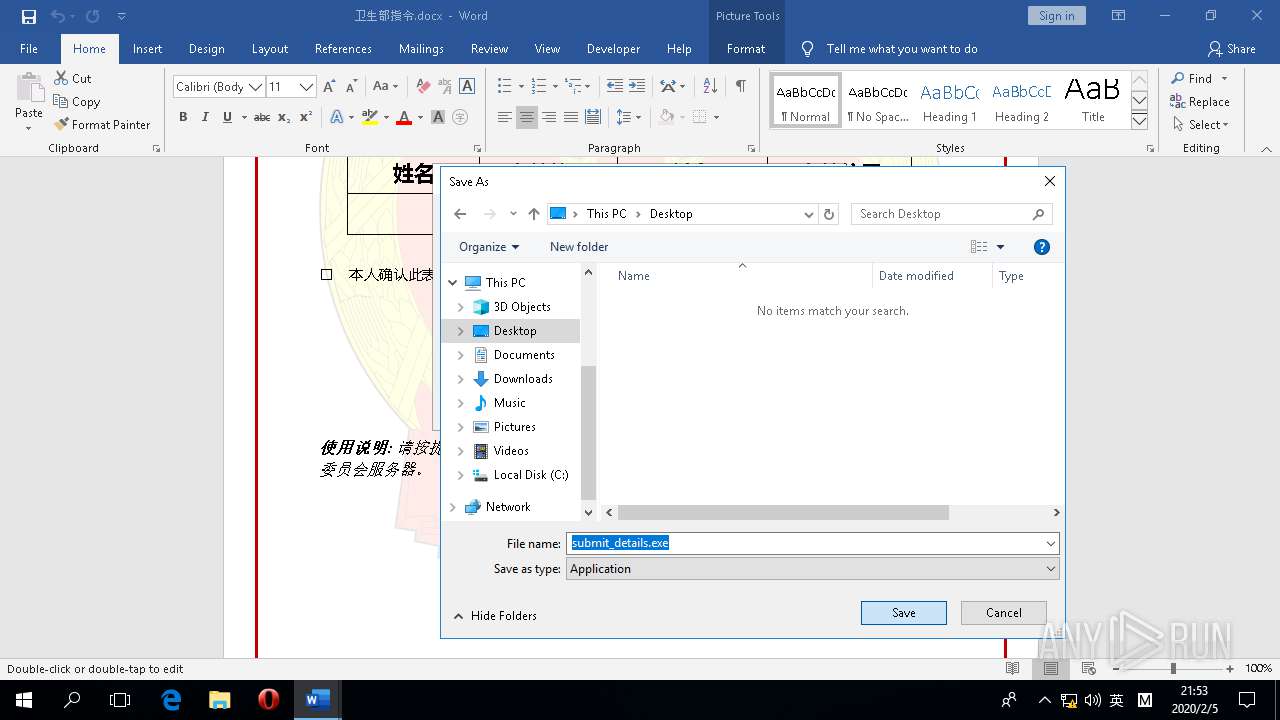This screenshot has width=1280, height=720.
Task: Expand the Styles gallery
Action: pos(1139,121)
